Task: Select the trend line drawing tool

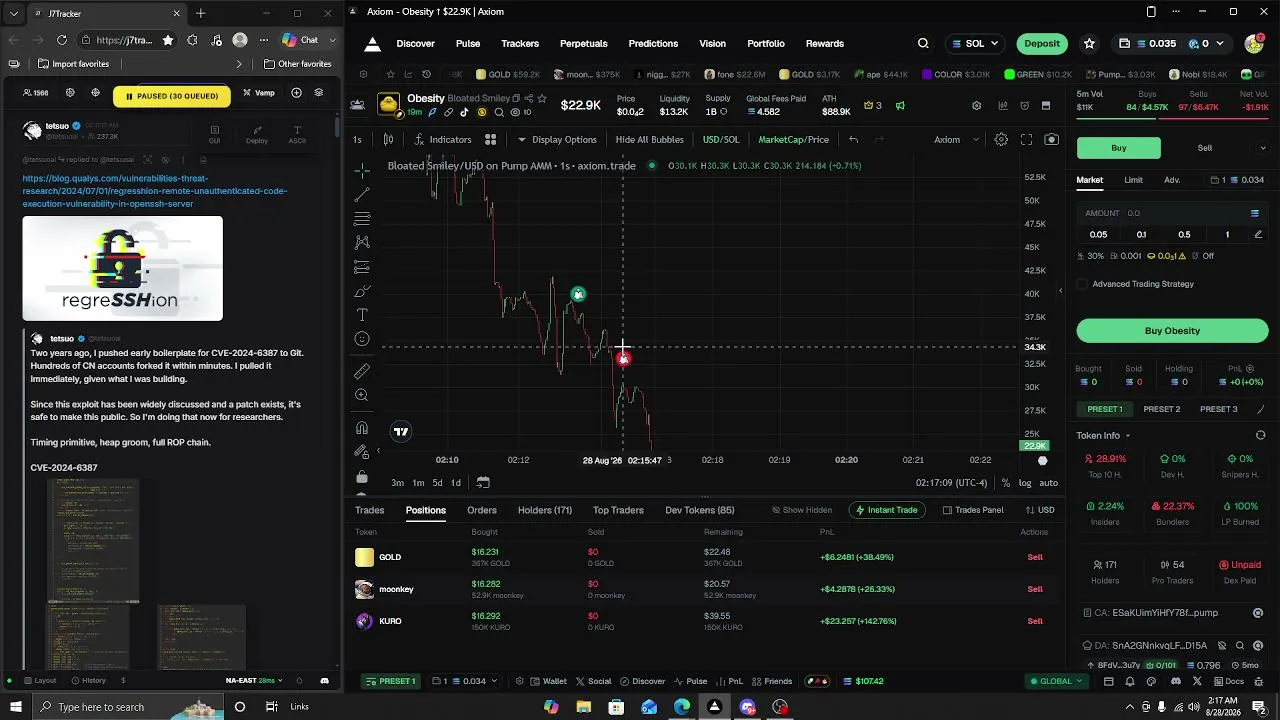Action: 362,194
